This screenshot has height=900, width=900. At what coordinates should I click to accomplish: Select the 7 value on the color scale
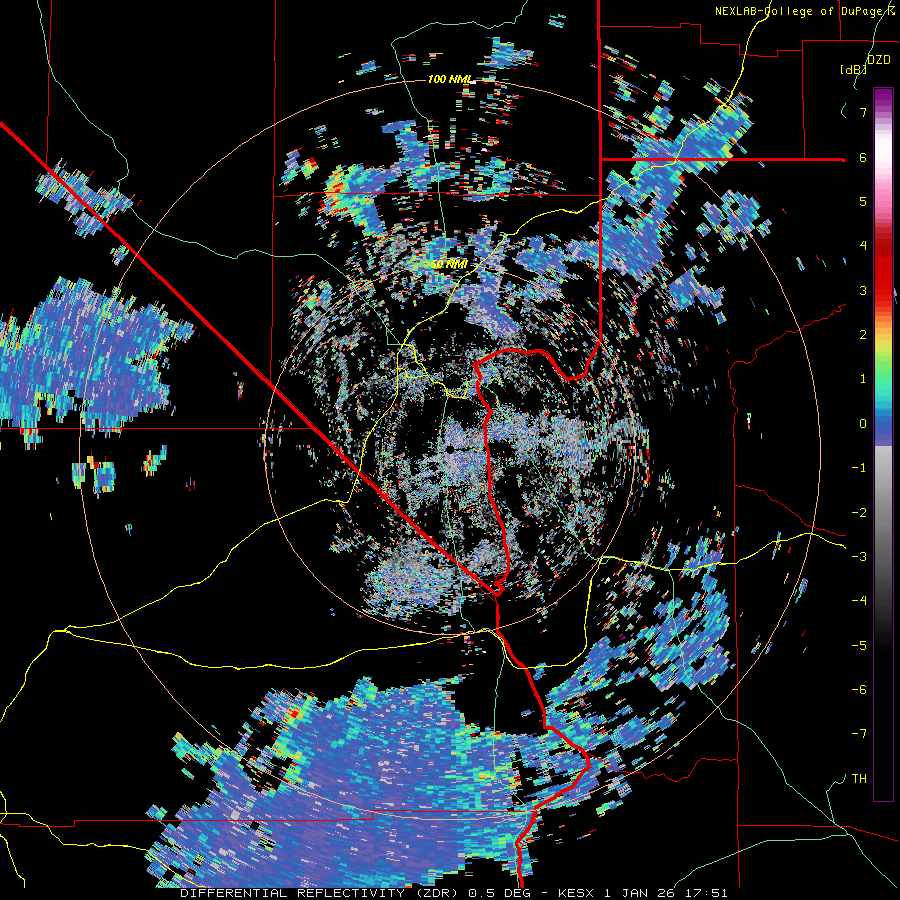(x=863, y=112)
